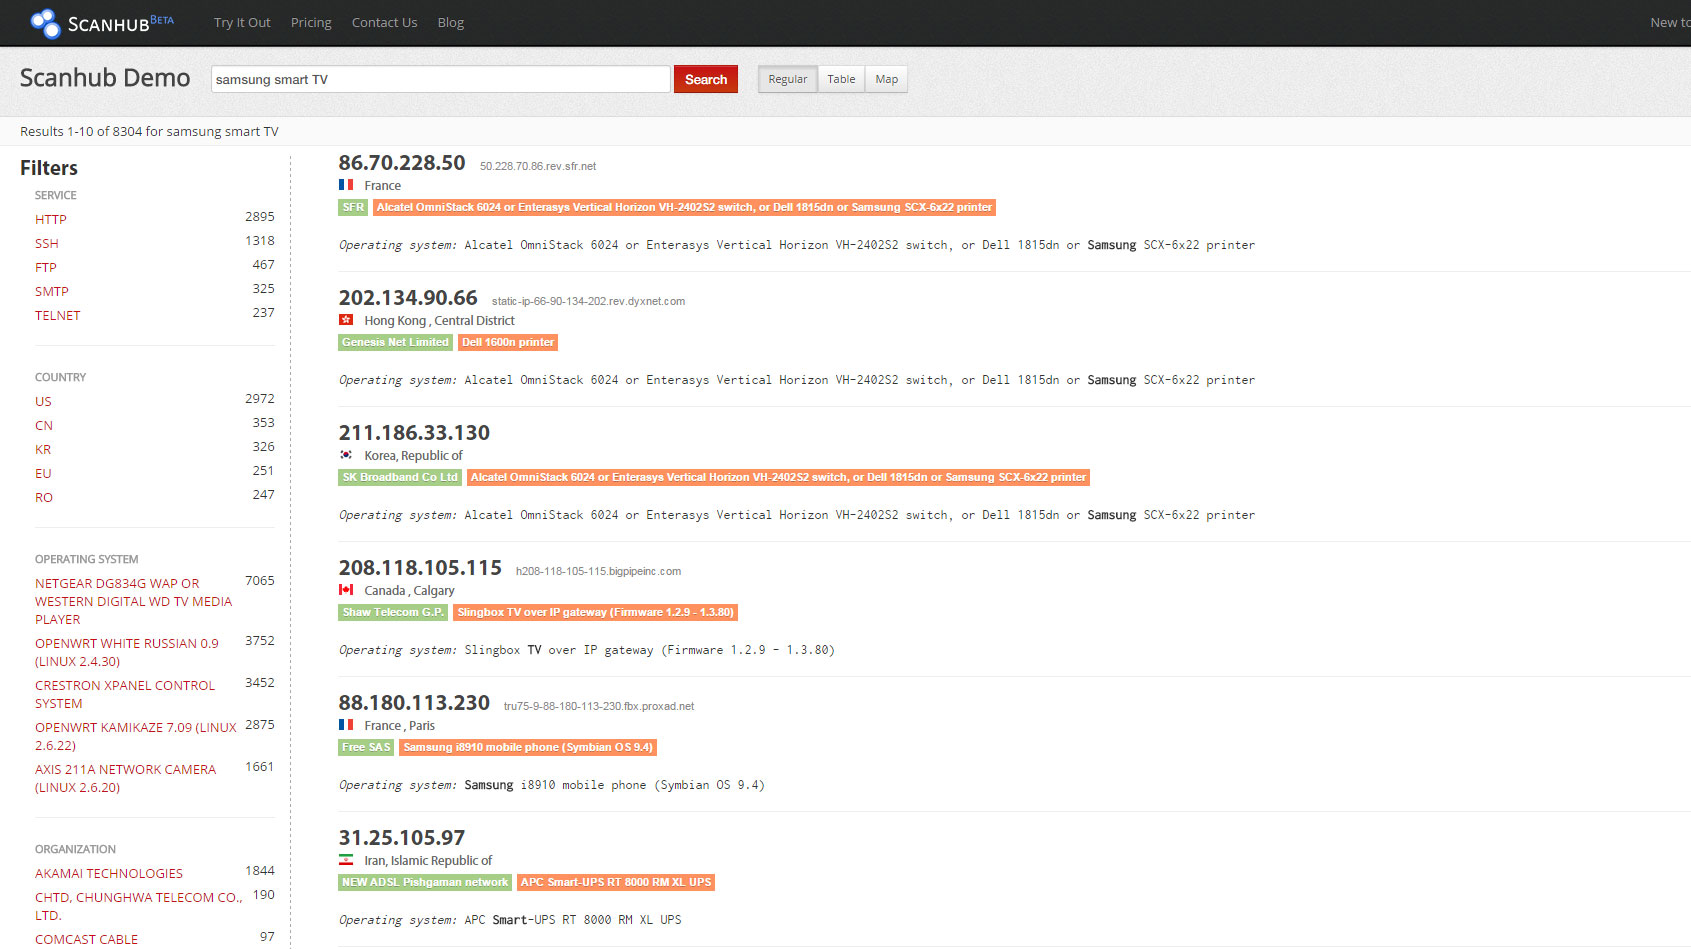
Task: Click the NEW ADSL Pishgaman network tag
Action: coord(425,882)
